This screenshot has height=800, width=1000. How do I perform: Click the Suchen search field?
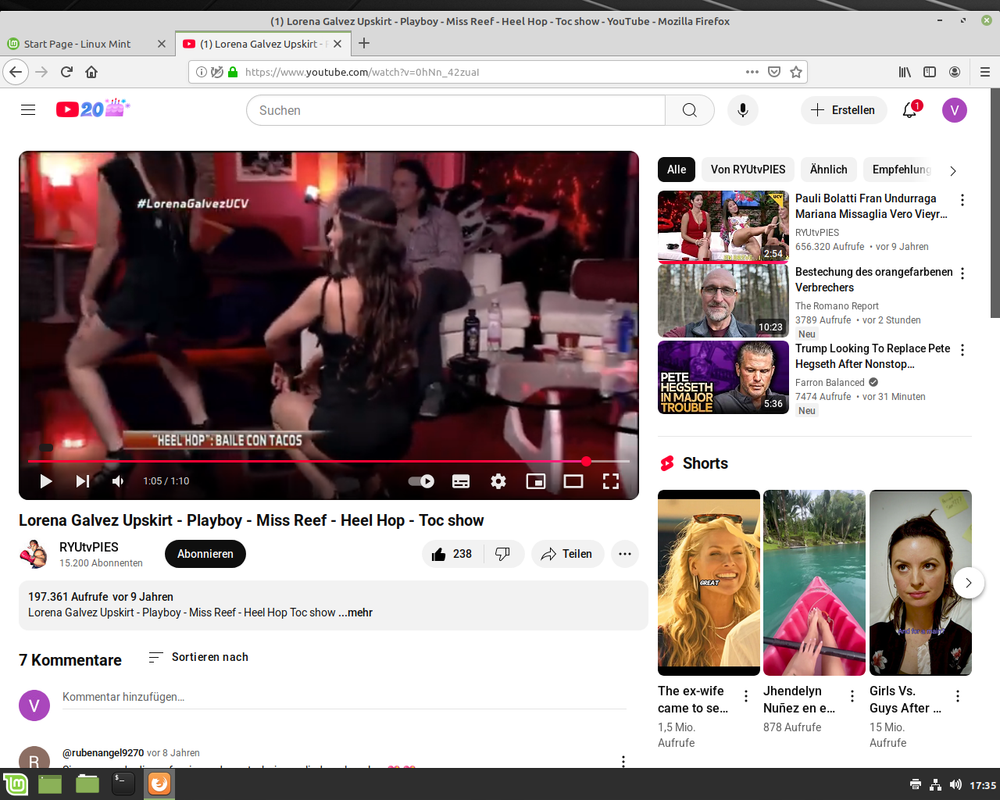coord(456,110)
